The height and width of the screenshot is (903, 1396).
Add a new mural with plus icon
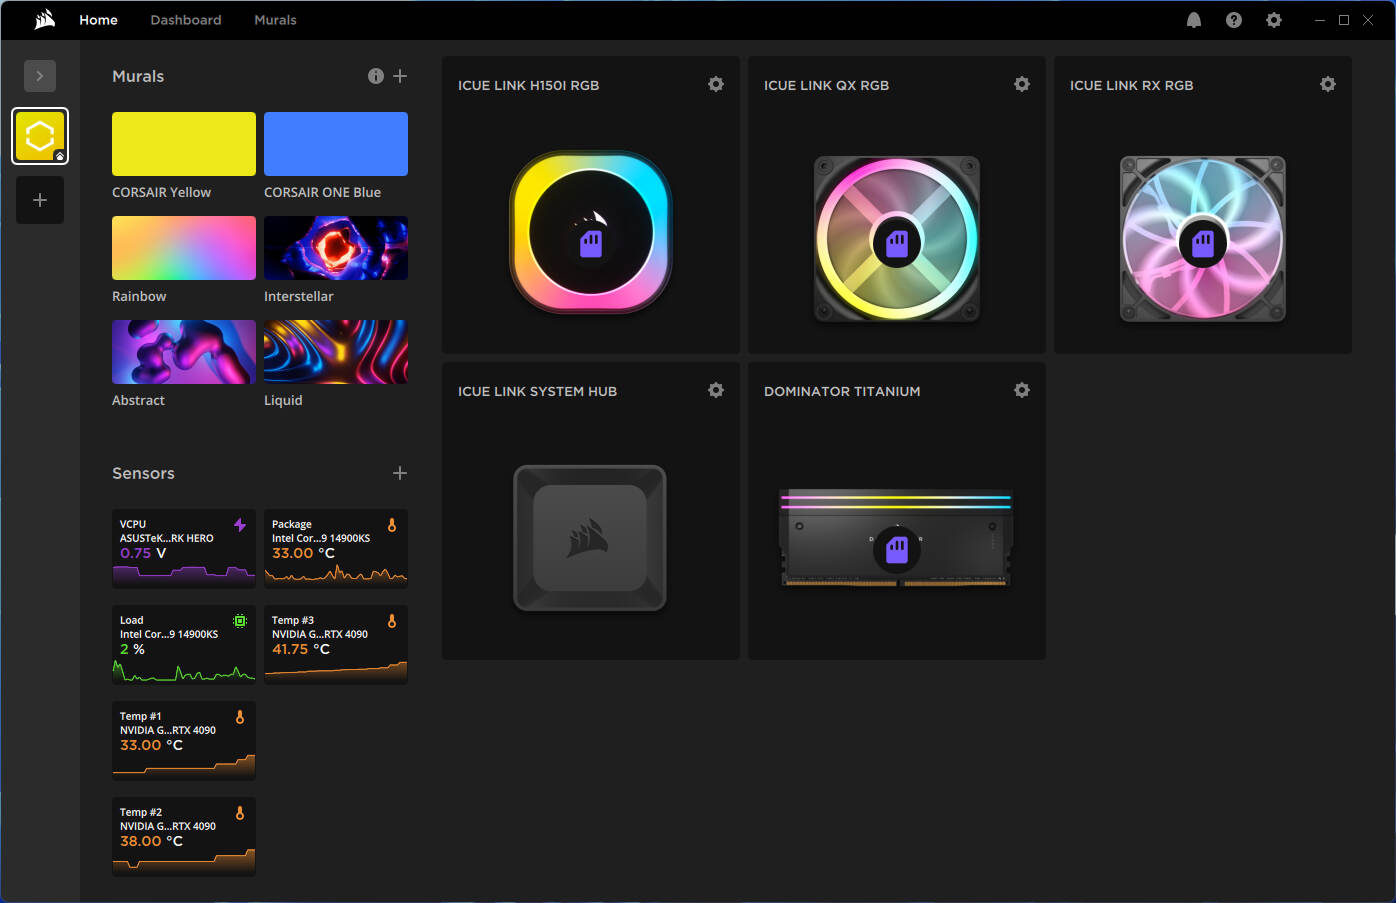(400, 76)
